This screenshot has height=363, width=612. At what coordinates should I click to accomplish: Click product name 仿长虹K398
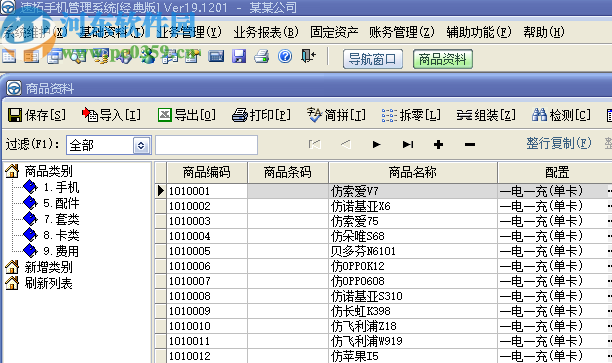[360, 311]
